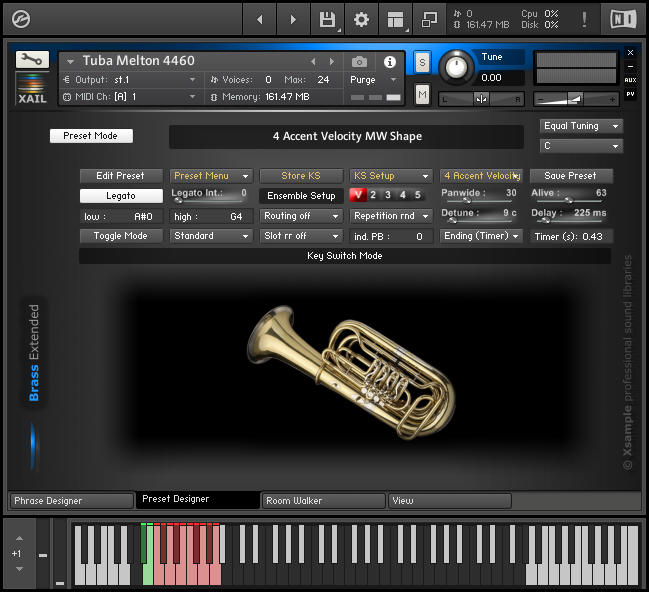Click the Store KS button
This screenshot has width=649, height=592.
(301, 176)
